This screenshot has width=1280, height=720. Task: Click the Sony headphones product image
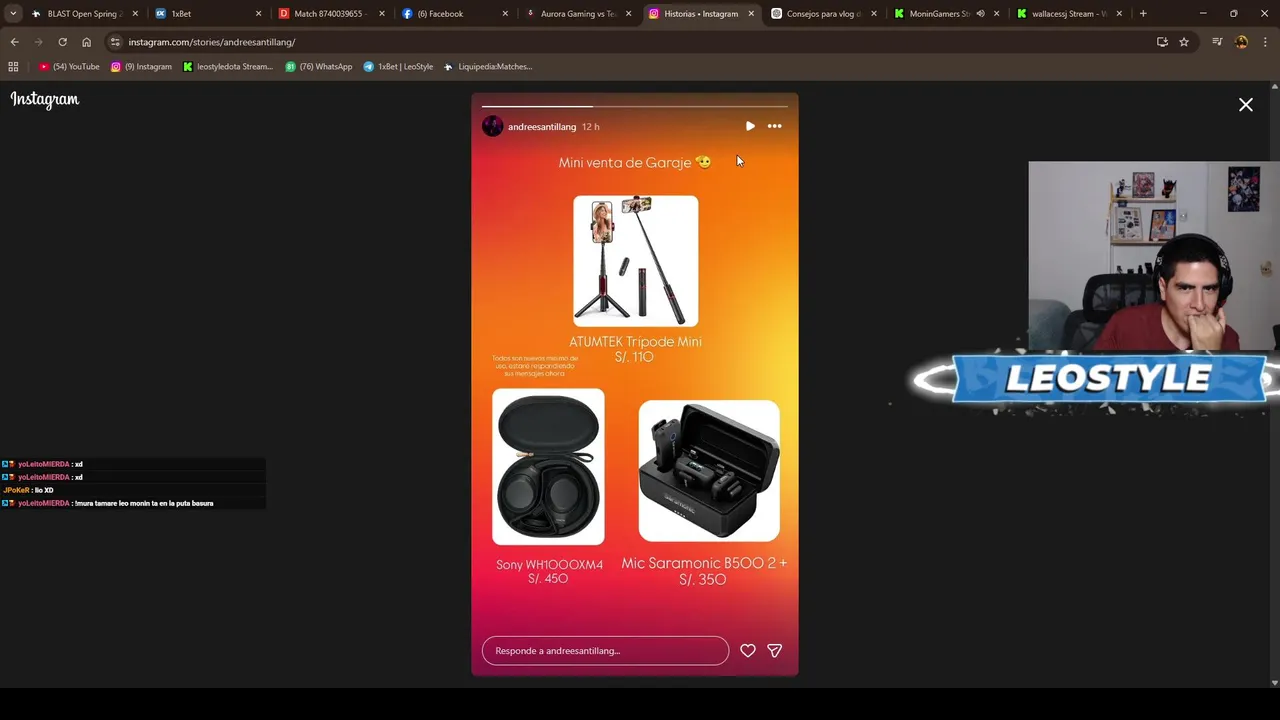pyautogui.click(x=548, y=467)
